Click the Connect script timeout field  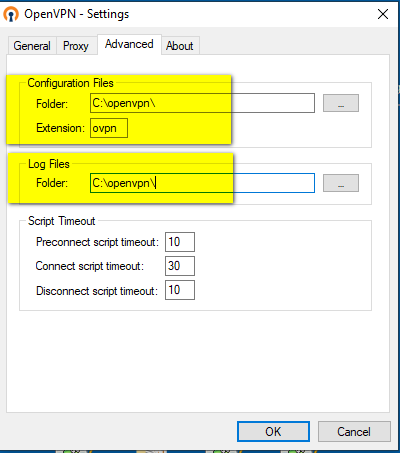180,266
